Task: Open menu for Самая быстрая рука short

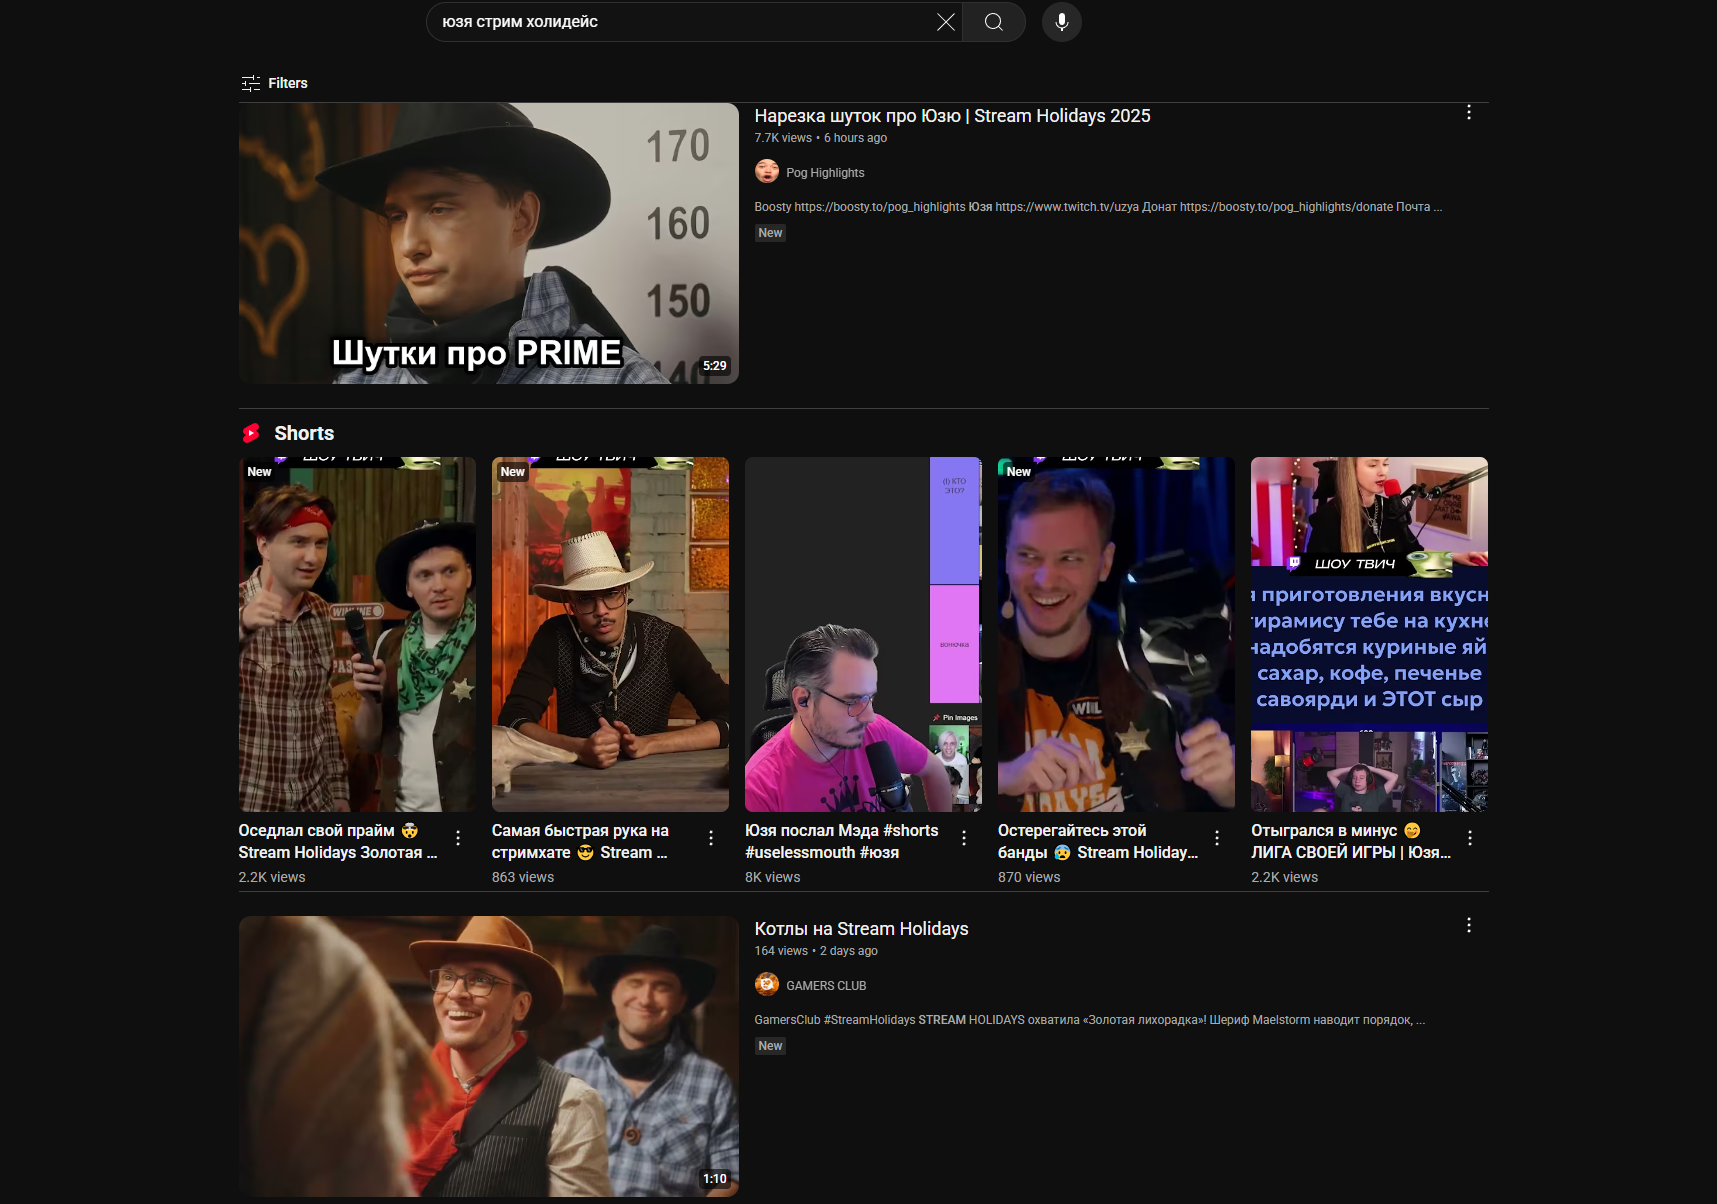Action: pos(711,838)
